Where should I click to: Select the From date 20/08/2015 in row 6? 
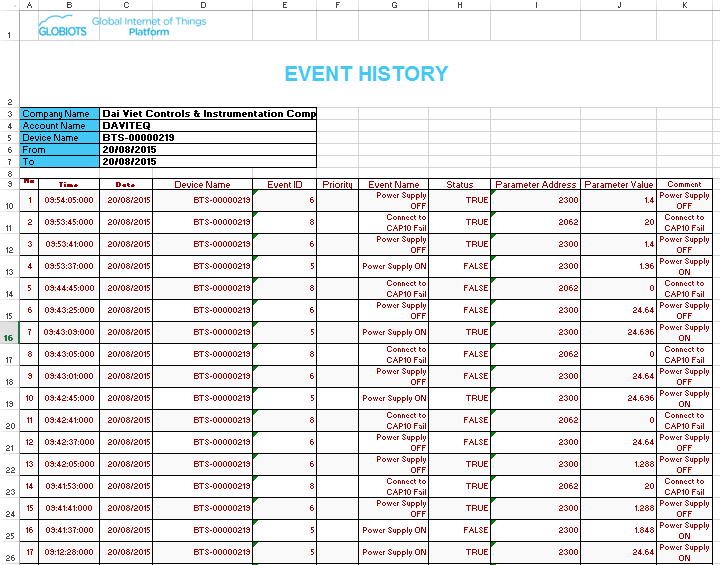[x=208, y=149]
